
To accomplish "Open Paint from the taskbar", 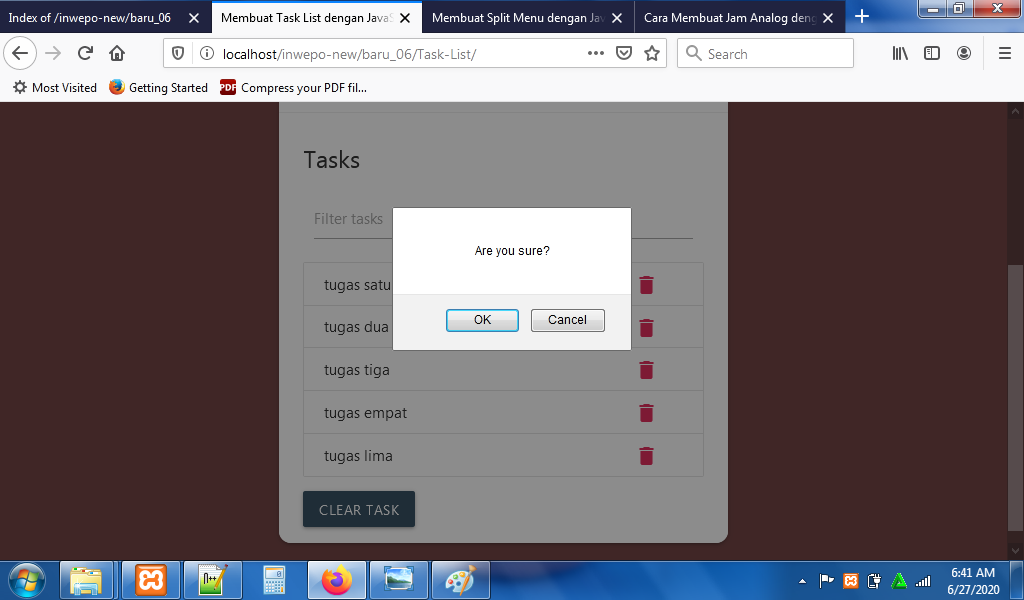I will [460, 580].
